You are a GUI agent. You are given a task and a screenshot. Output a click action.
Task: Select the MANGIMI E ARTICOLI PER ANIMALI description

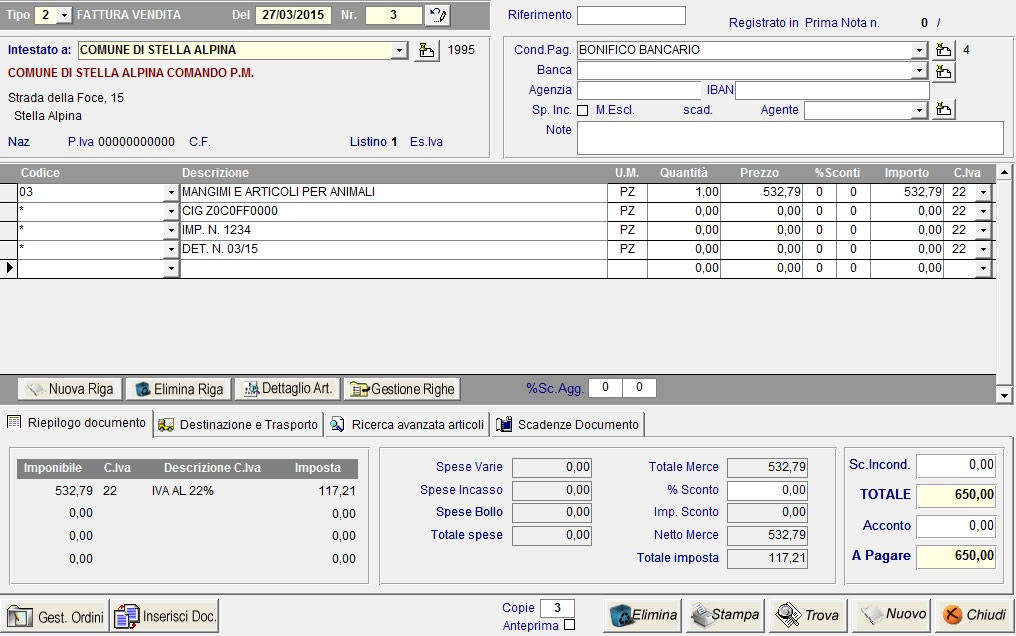click(x=394, y=192)
